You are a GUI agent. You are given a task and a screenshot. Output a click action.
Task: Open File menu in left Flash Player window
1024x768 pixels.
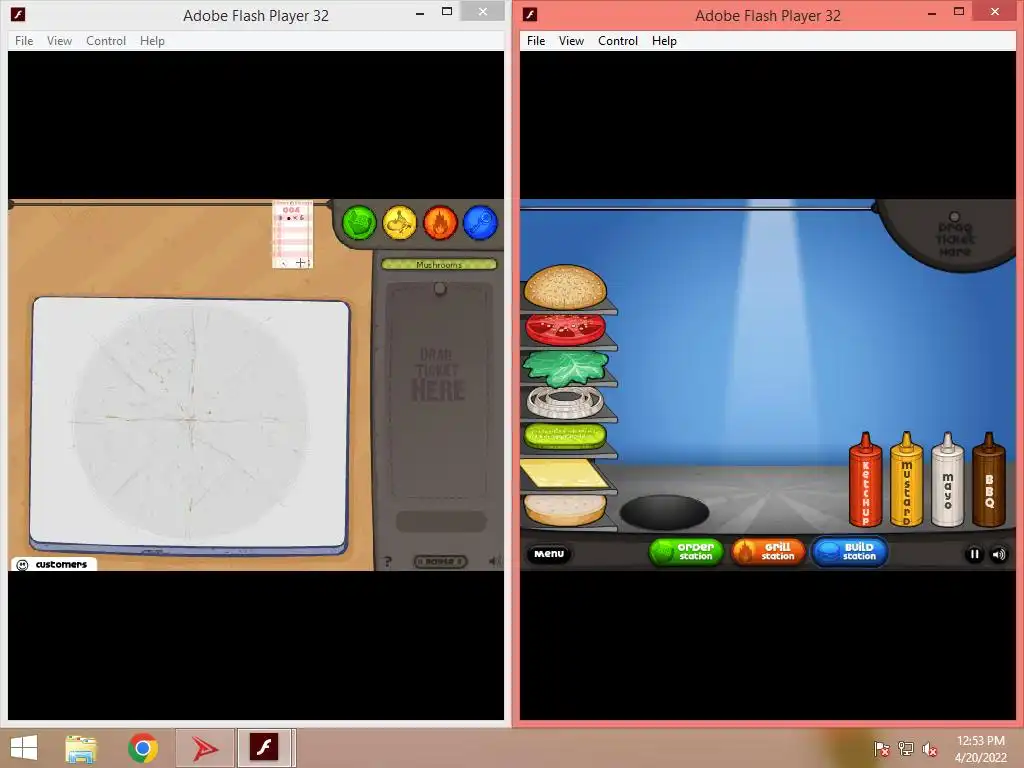point(24,40)
